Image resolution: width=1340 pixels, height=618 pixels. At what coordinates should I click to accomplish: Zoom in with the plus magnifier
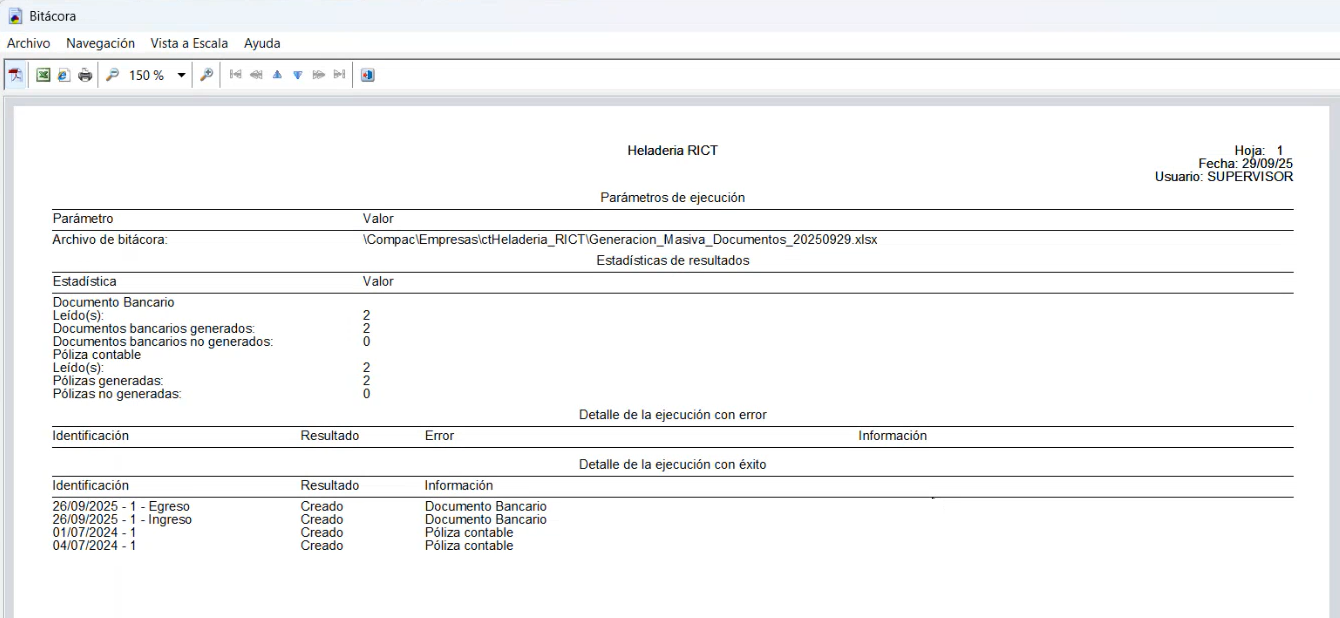[x=207, y=75]
